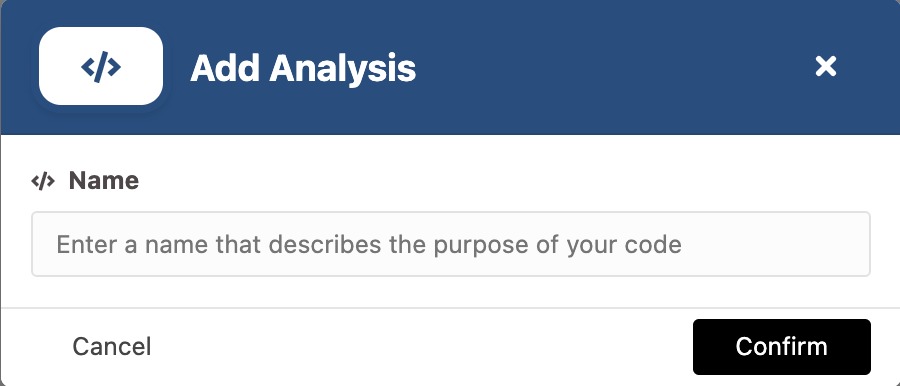The width and height of the screenshot is (900, 386).
Task: Click inside the analysis name placeholder text
Action: 369,245
